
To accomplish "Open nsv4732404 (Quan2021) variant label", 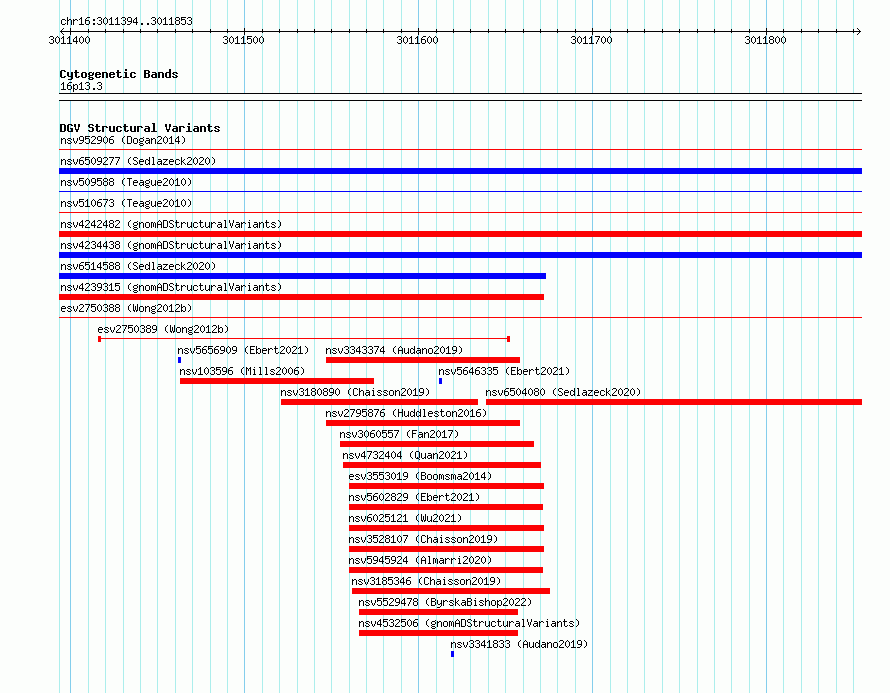I will (x=405, y=455).
